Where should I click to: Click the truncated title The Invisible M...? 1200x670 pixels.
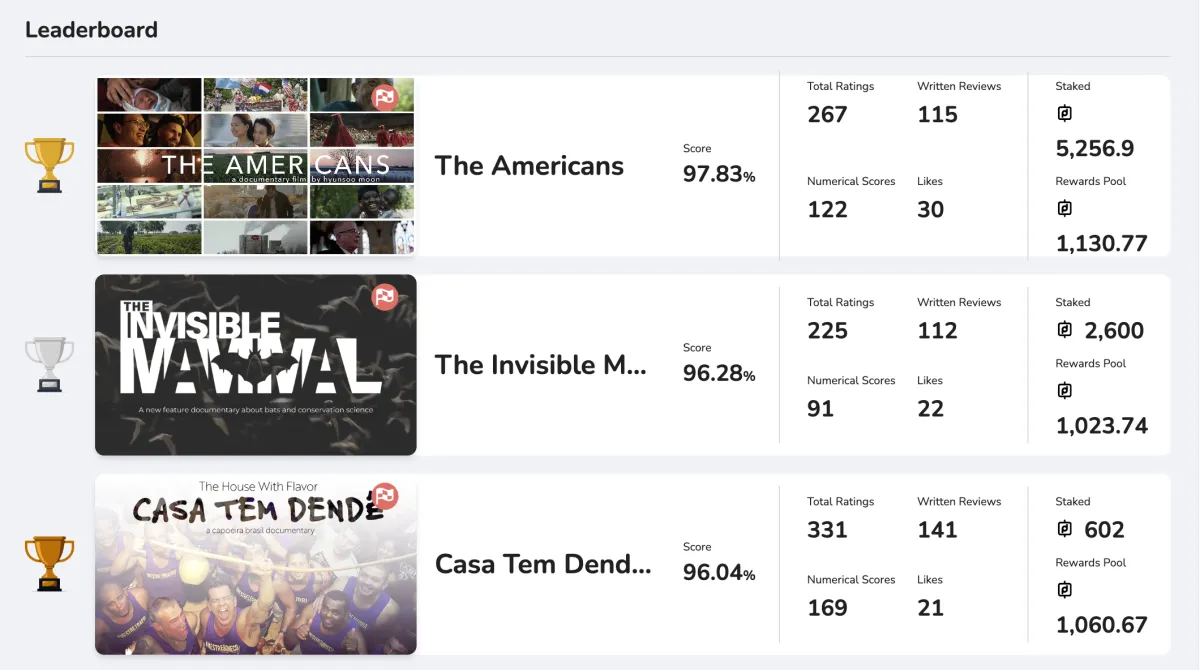(540, 364)
